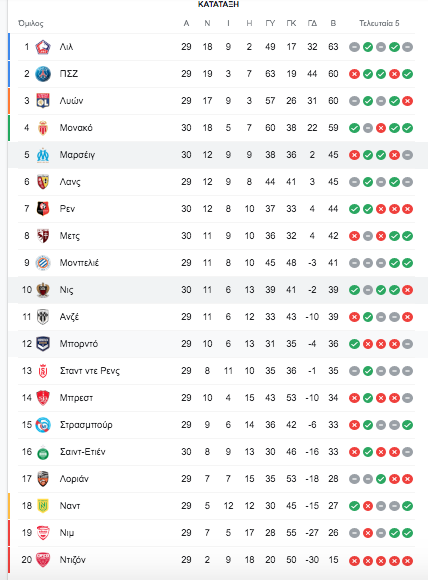
Task: Click the PSG club crest icon
Action: pyautogui.click(x=43, y=74)
